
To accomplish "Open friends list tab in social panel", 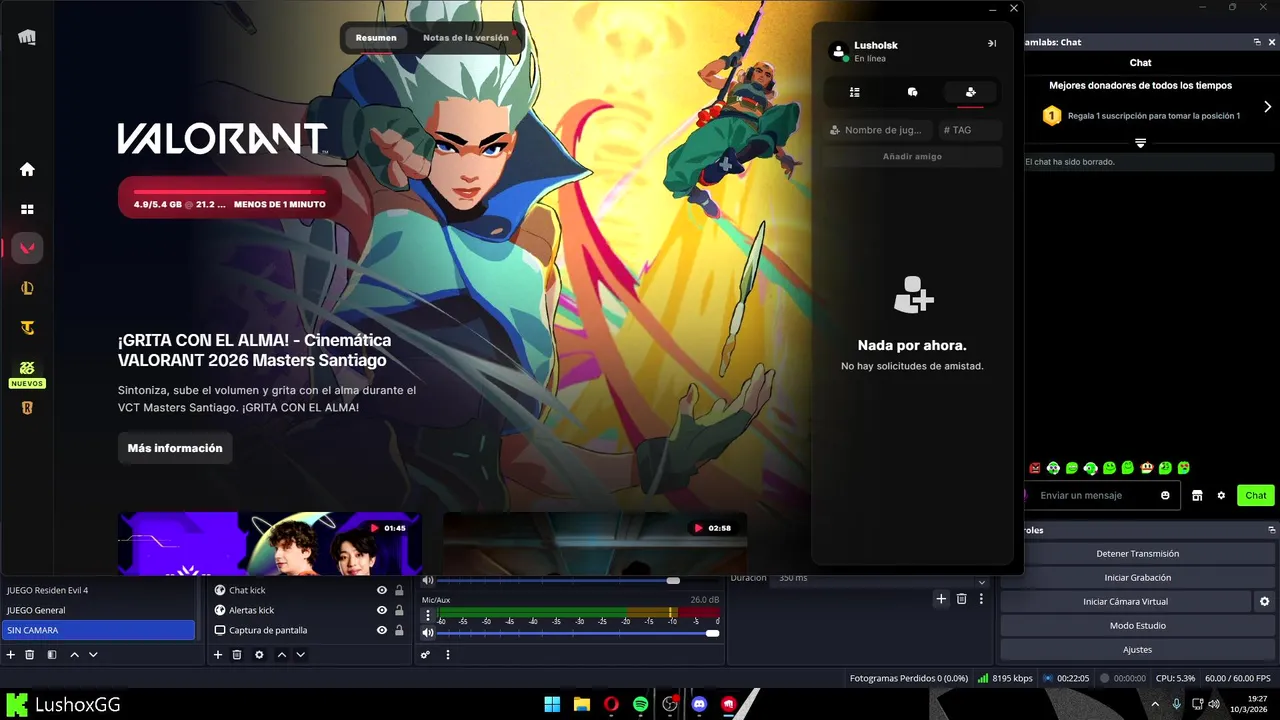I will pos(854,92).
